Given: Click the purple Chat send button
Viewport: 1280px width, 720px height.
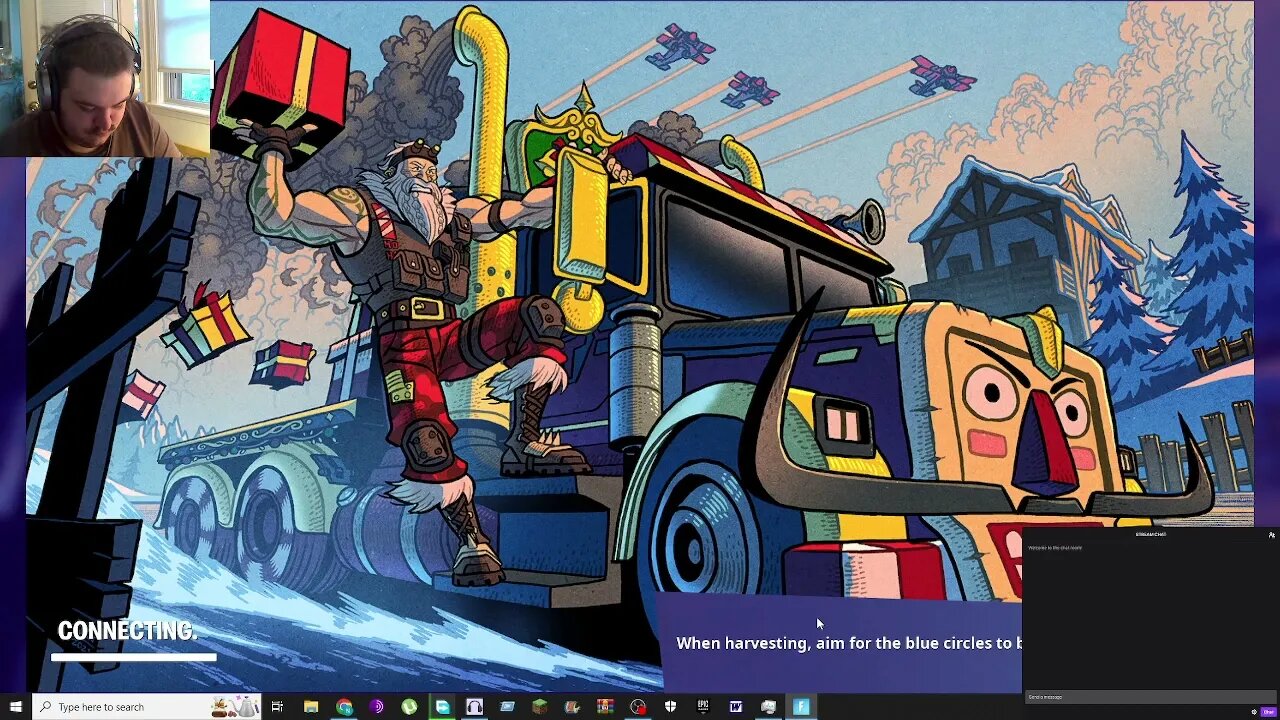Looking at the screenshot, I should [1269, 712].
